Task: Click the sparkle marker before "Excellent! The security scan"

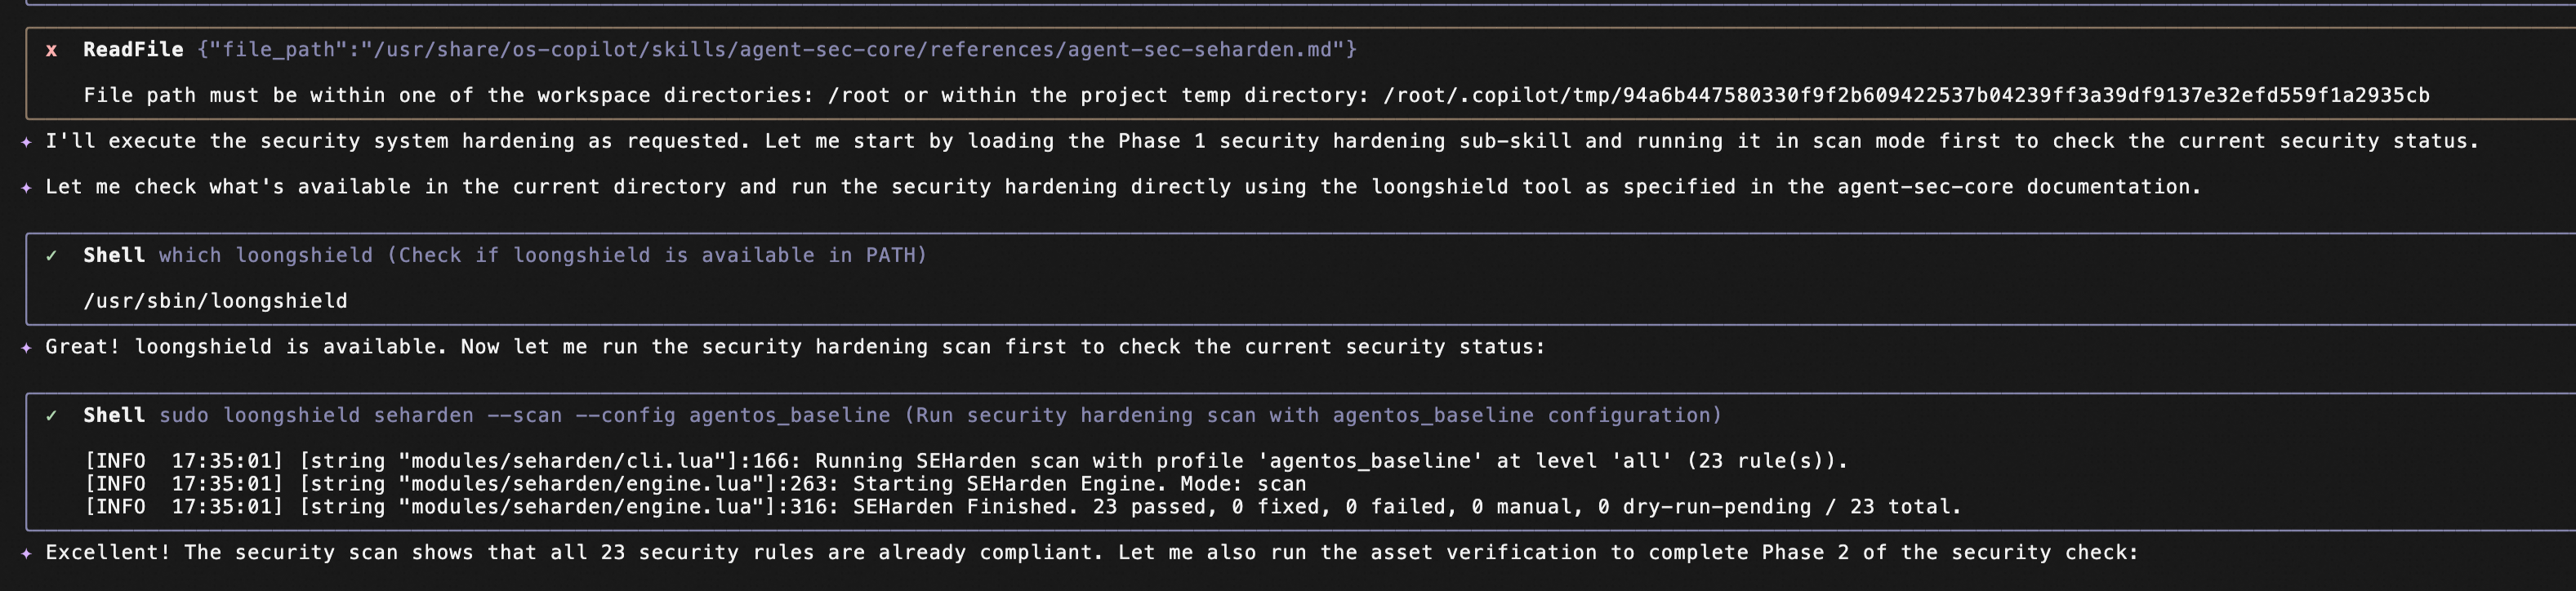Action: (27, 553)
